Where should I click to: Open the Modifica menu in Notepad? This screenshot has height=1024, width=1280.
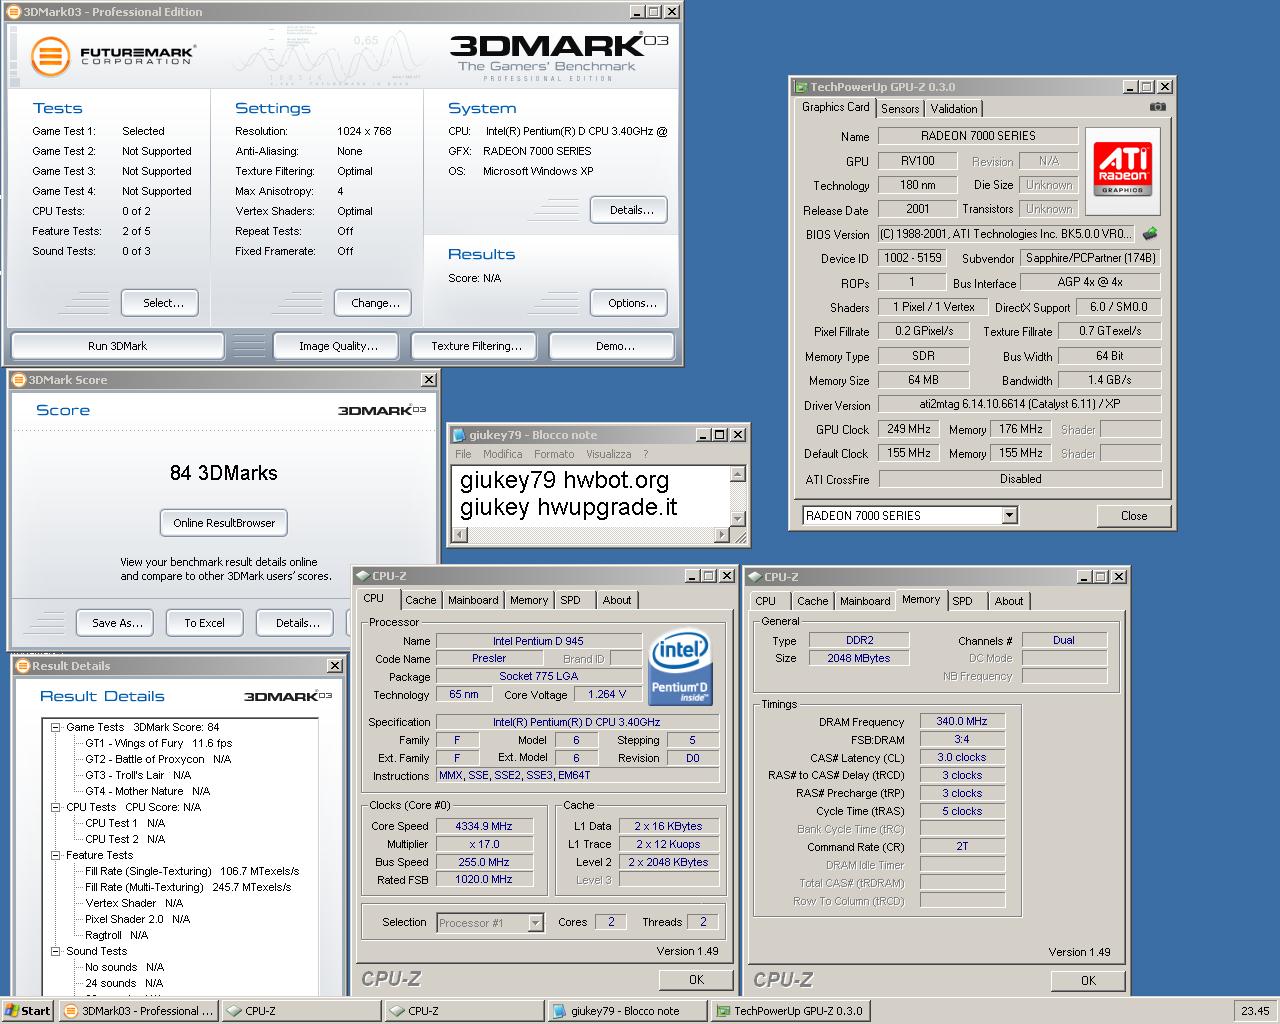coord(502,454)
